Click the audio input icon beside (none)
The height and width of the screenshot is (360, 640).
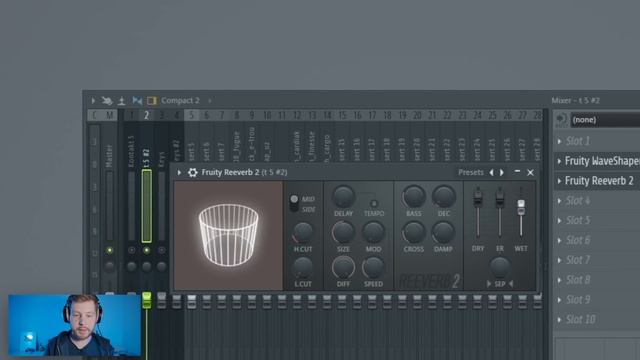pos(562,120)
